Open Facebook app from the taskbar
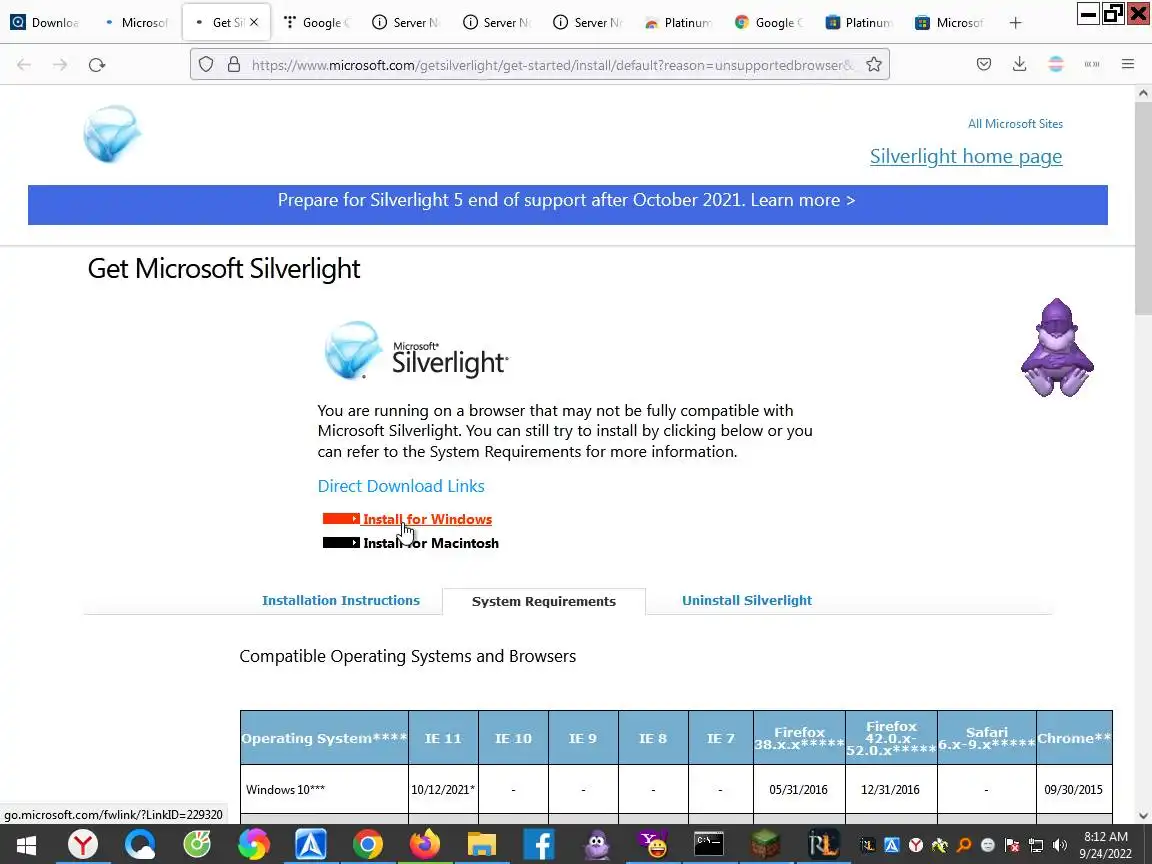 click(x=539, y=845)
